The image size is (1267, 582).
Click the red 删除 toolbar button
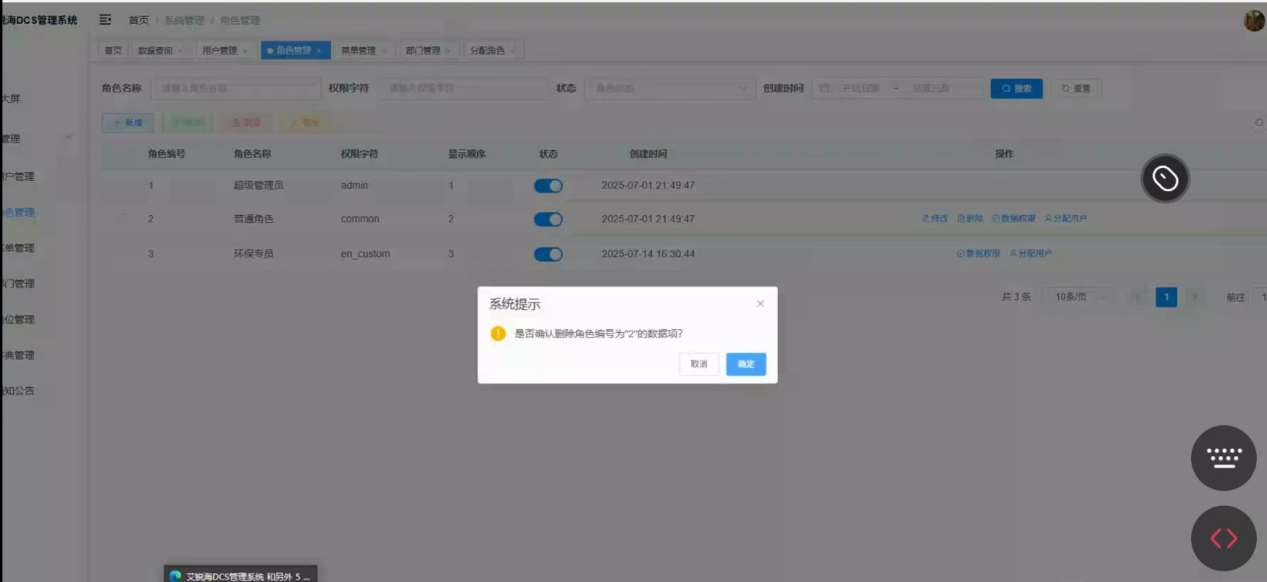click(246, 123)
